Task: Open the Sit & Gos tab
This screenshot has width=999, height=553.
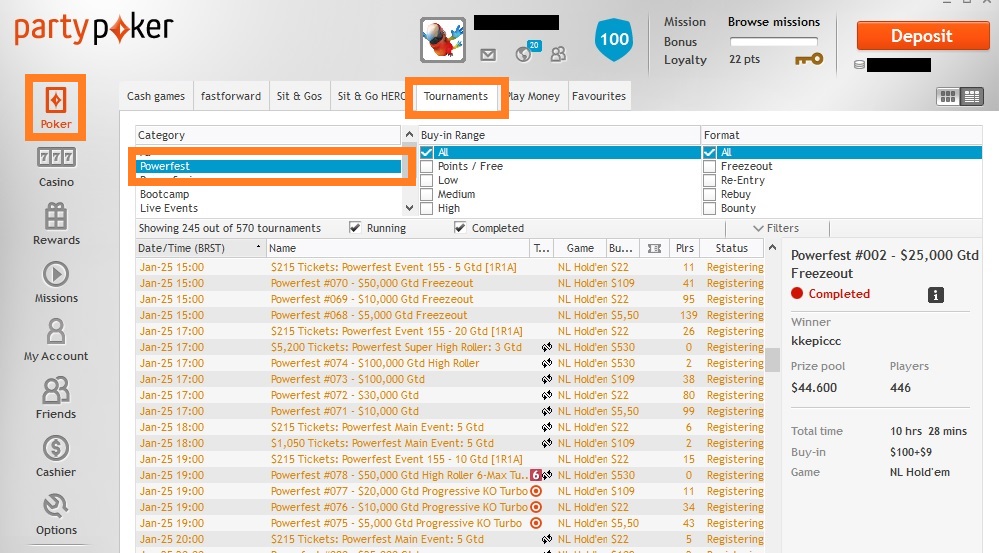Action: pyautogui.click(x=299, y=96)
